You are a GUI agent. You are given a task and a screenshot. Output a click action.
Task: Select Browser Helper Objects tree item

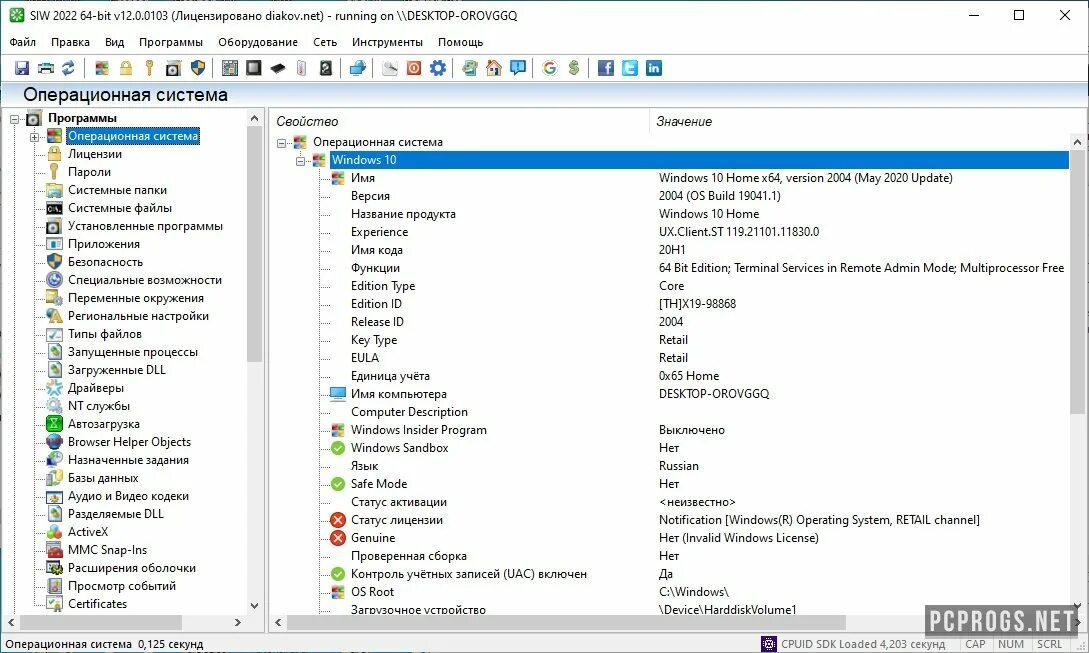[129, 442]
